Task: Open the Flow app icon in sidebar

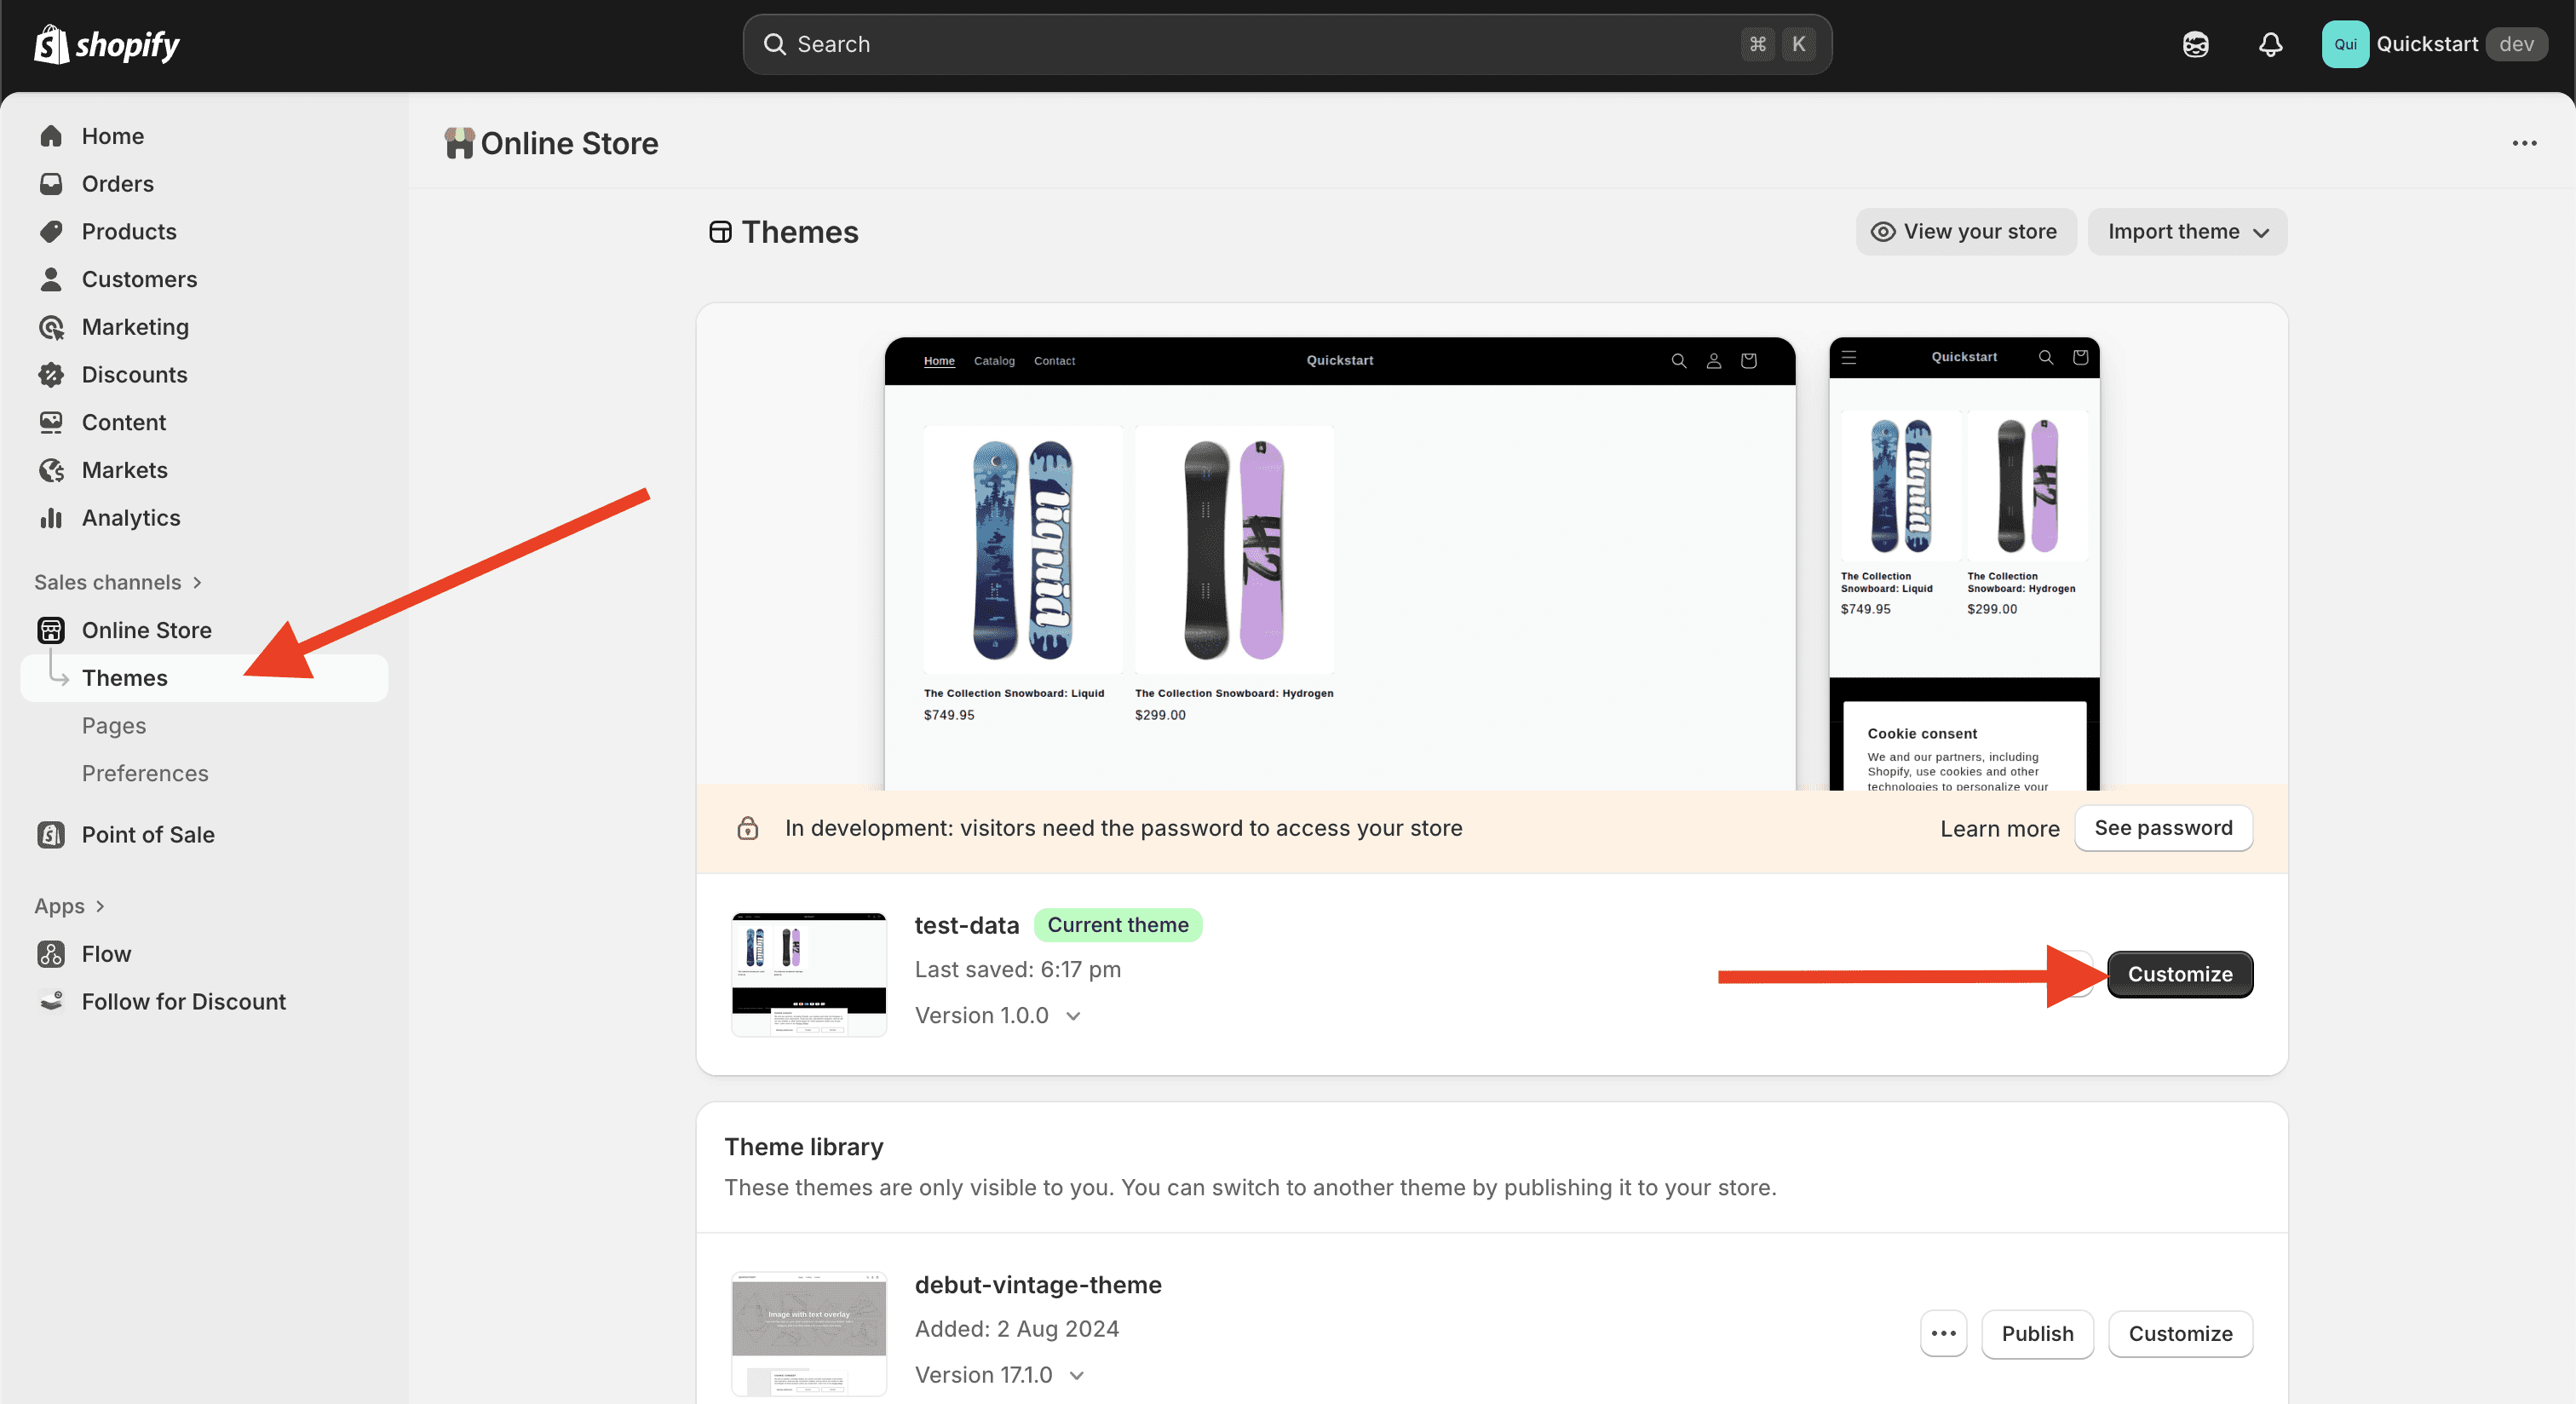Action: pyautogui.click(x=51, y=953)
